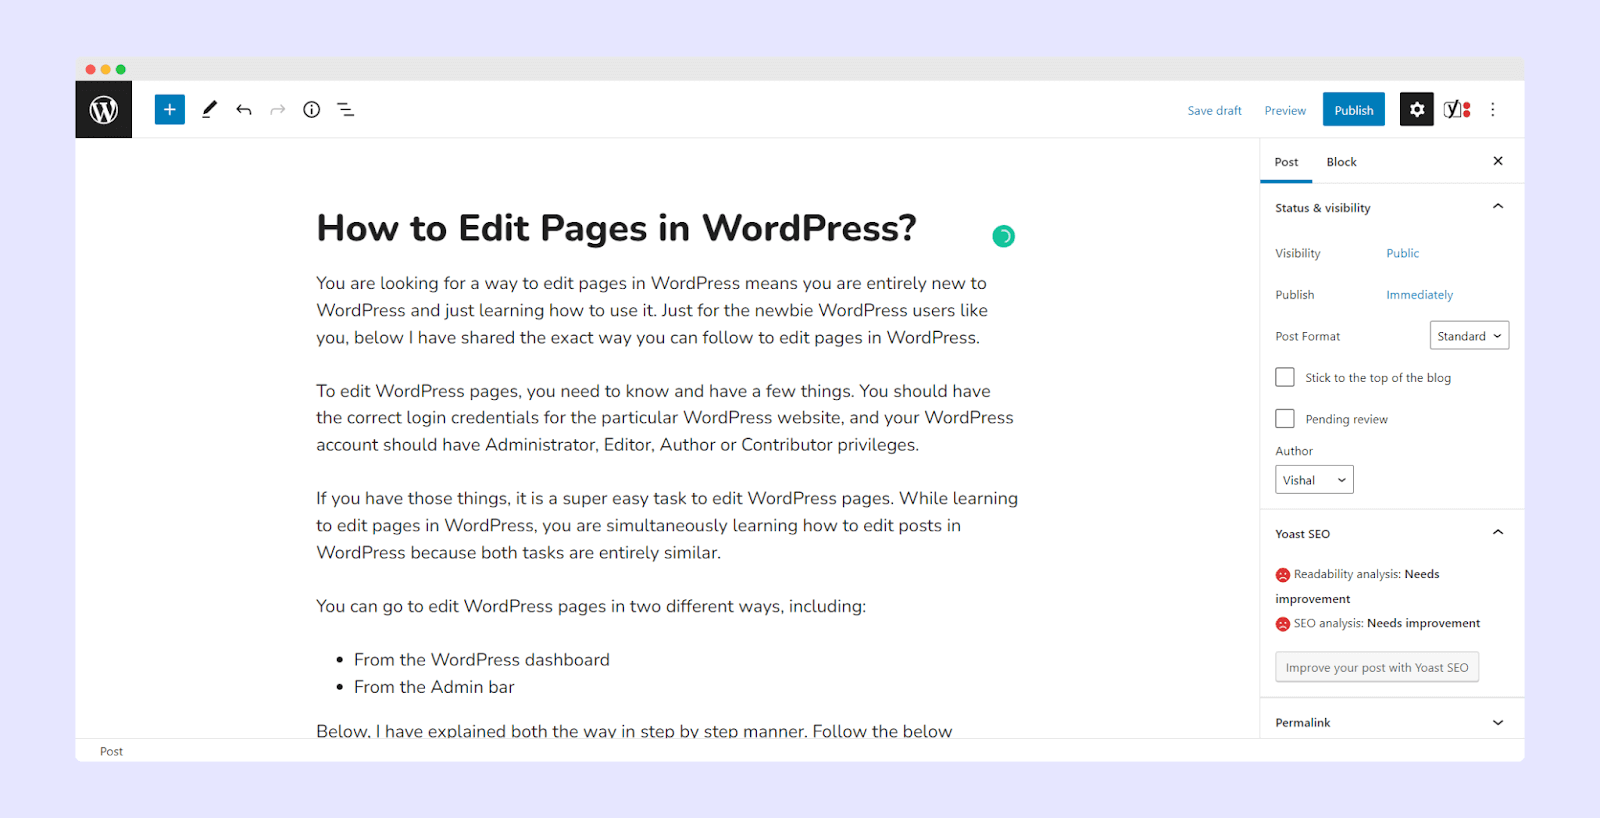This screenshot has width=1600, height=818.
Task: Switch to the Block tab
Action: pos(1341,162)
